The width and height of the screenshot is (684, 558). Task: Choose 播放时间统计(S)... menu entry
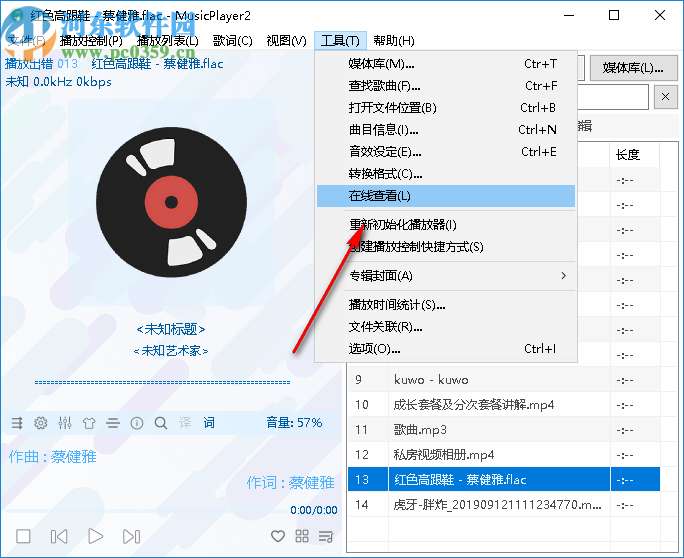(446, 305)
